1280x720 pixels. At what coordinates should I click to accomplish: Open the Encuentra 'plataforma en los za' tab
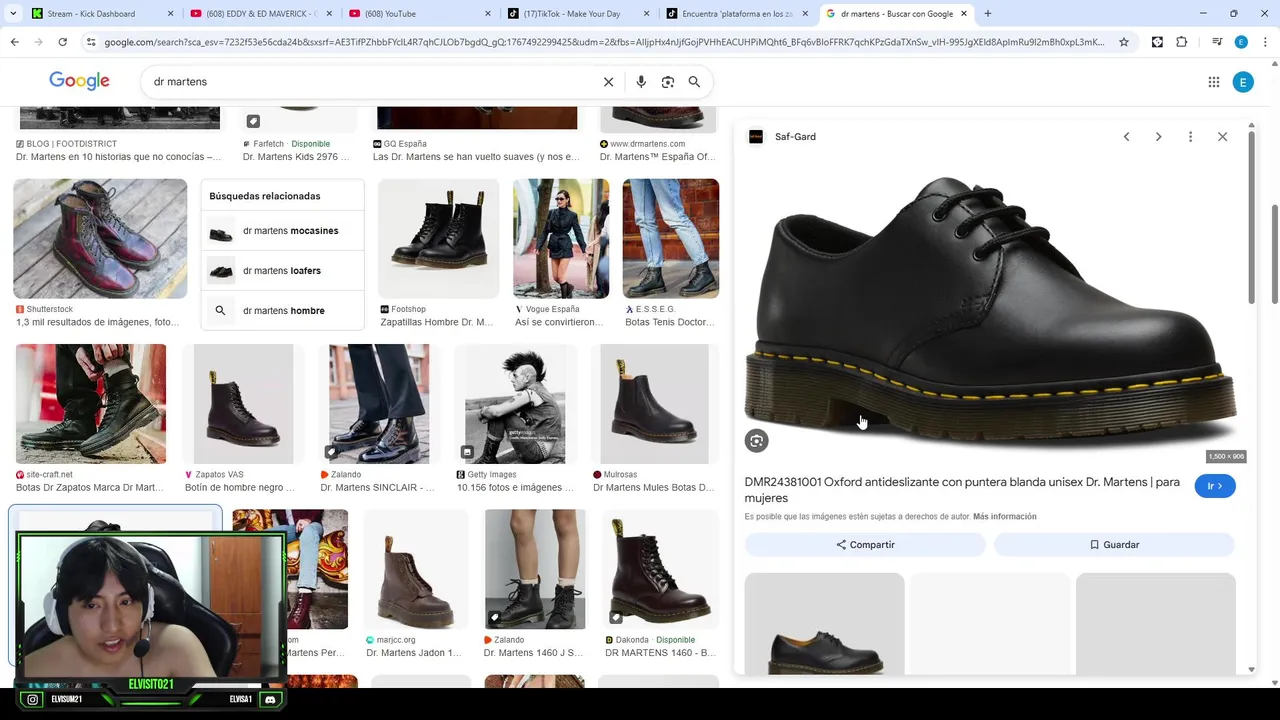pyautogui.click(x=730, y=13)
